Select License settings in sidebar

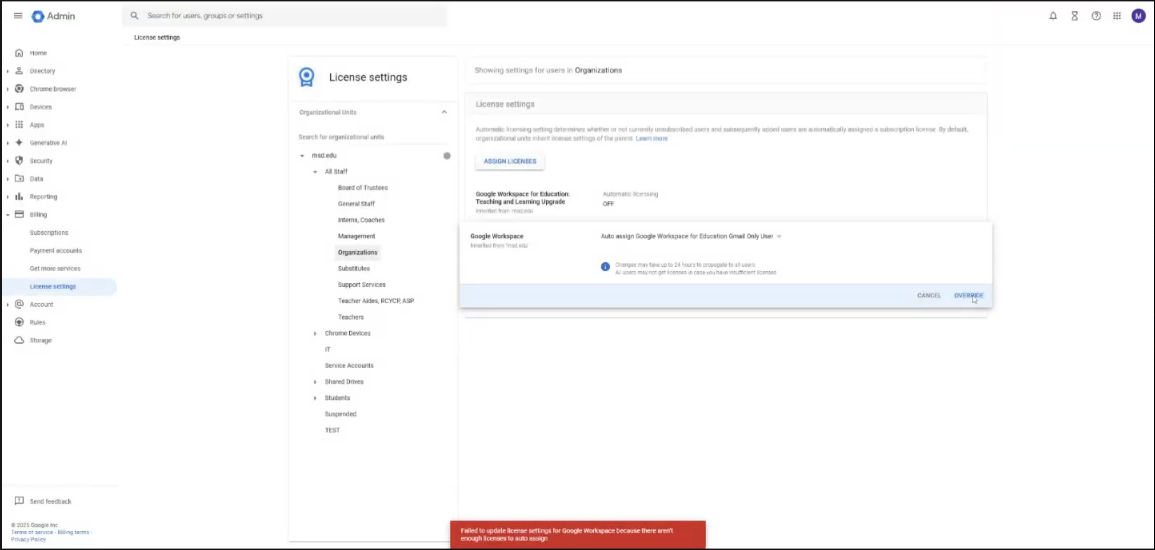(60, 286)
